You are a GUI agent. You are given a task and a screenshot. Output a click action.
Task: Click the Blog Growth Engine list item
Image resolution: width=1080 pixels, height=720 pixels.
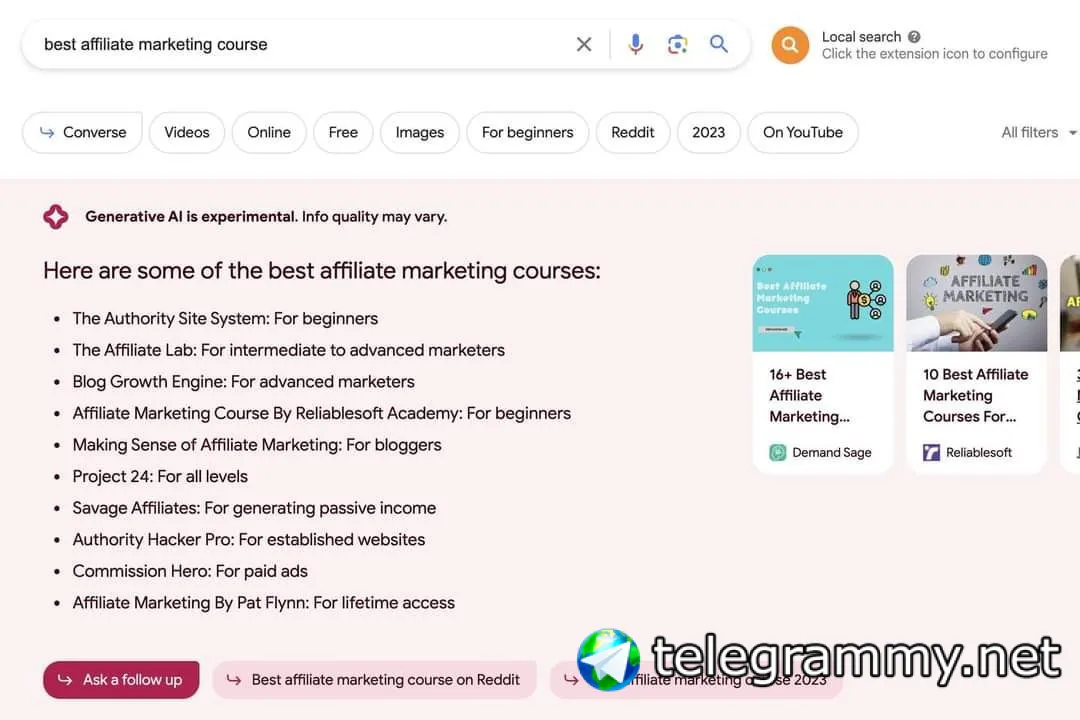point(243,382)
